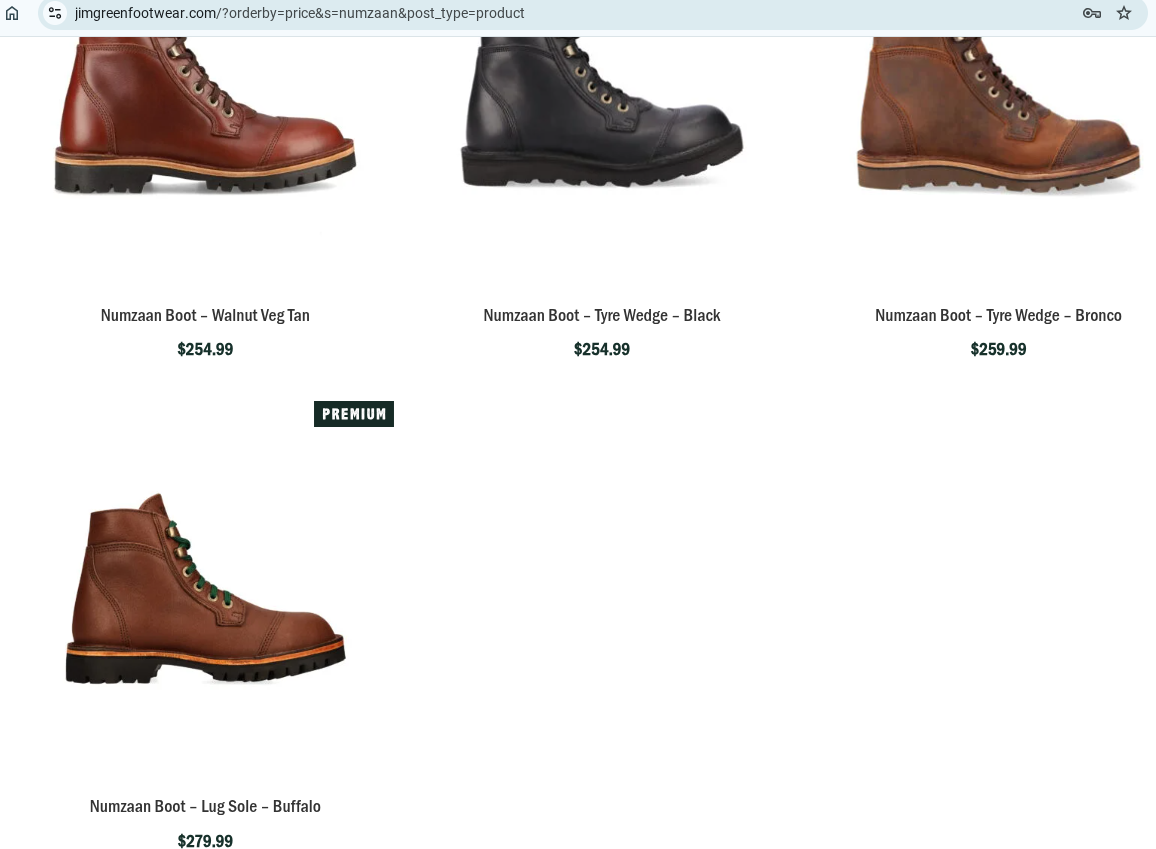Open Numzaan Boot – Tyre Wedge – Black link
The width and height of the screenshot is (1156, 849).
[602, 315]
